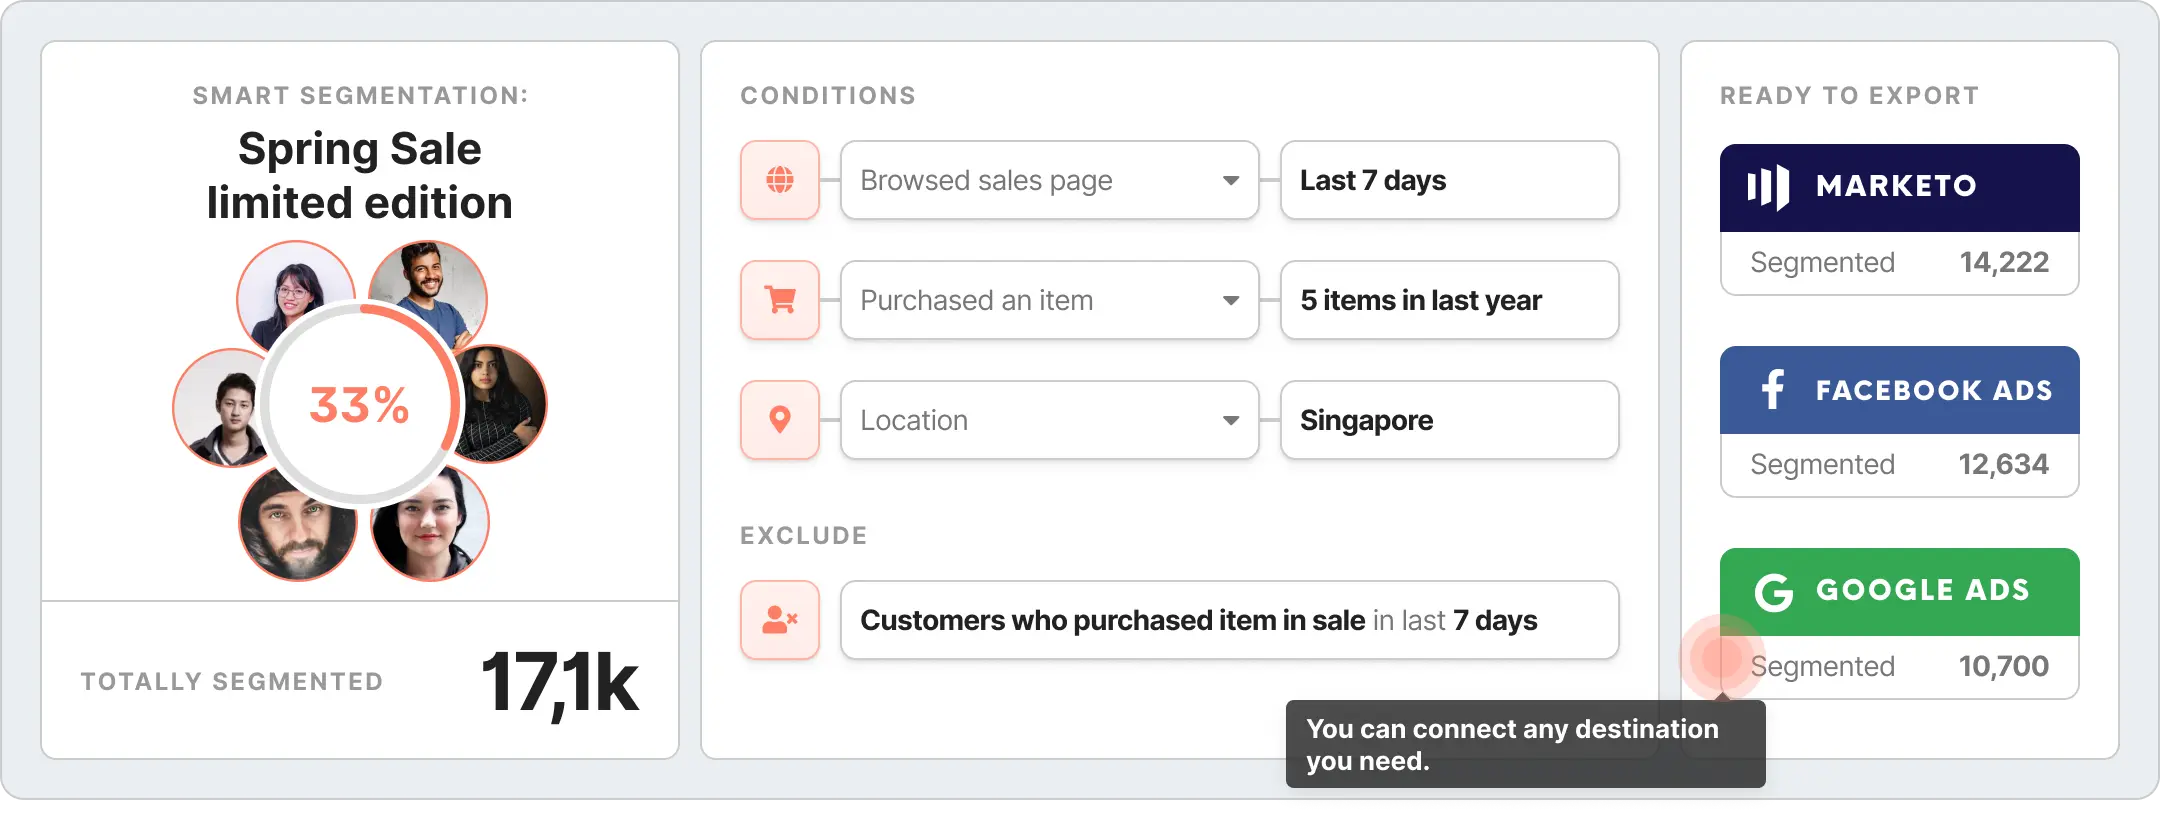Edit the Singapore location value
The image size is (2160, 814).
(x=1449, y=420)
